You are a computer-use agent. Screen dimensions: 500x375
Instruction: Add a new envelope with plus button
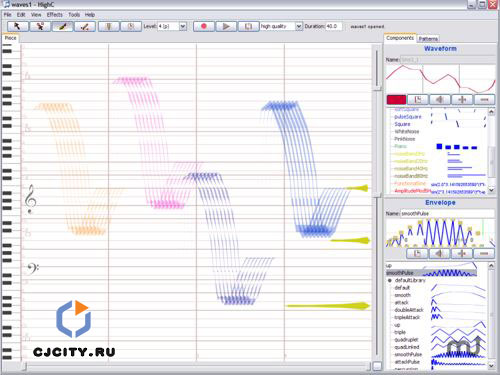tap(462, 254)
